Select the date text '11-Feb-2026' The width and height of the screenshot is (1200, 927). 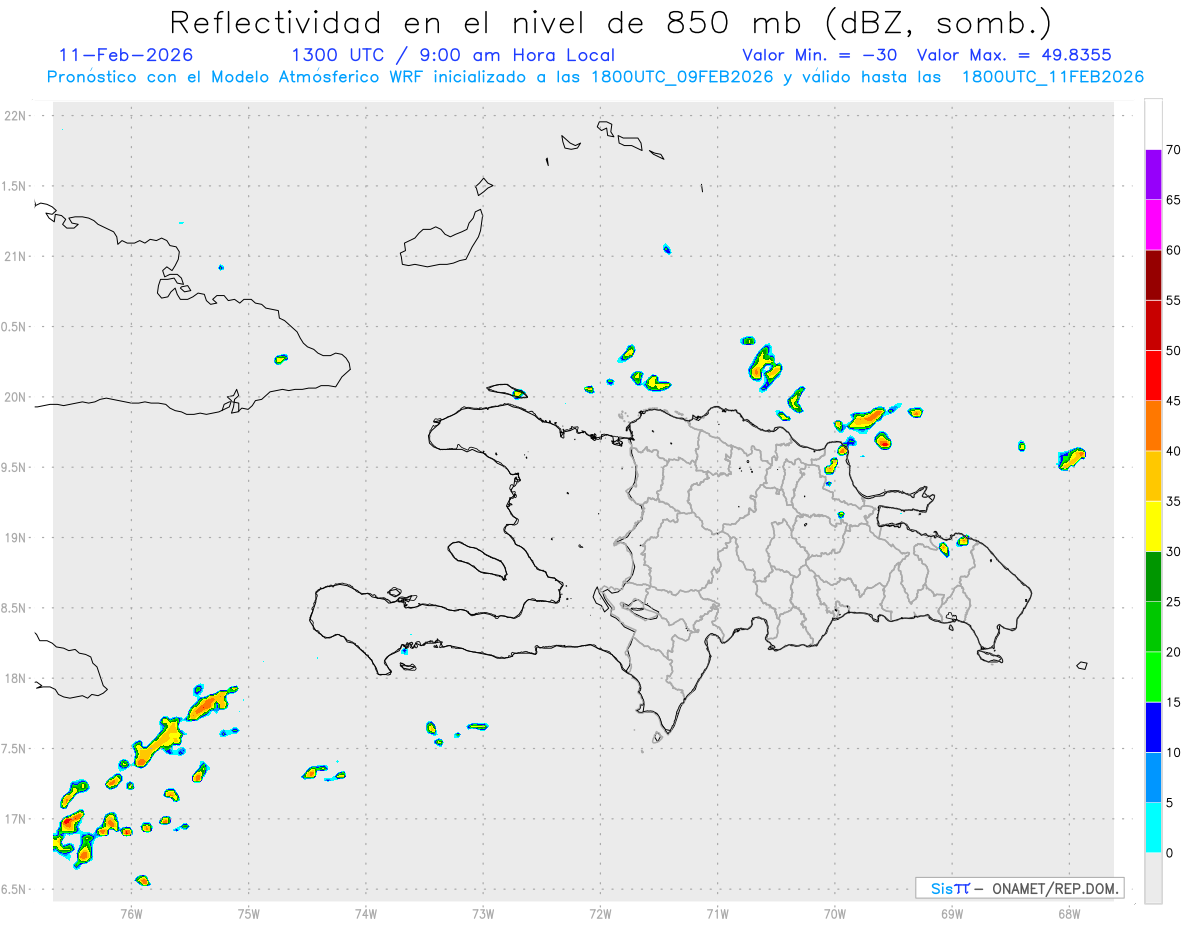125,55
